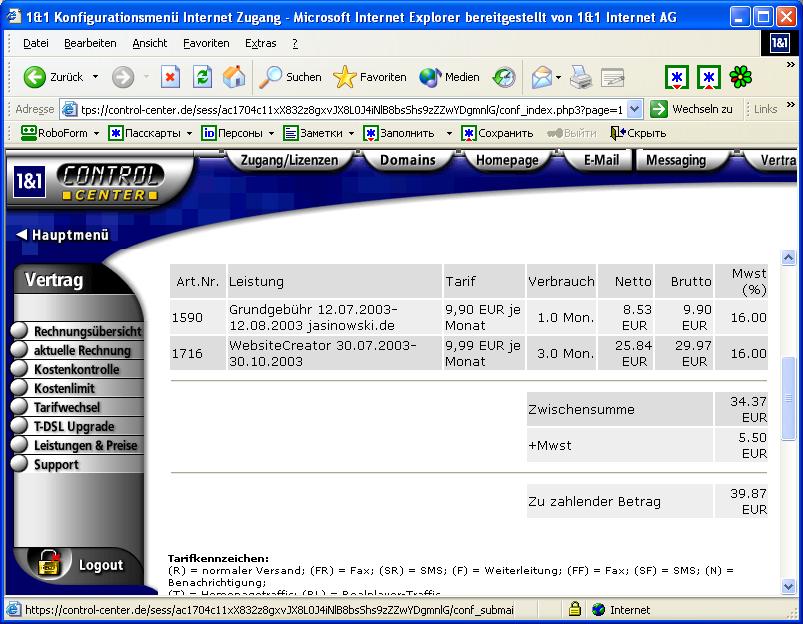Click the Internet zone globe icon
The image size is (803, 624).
point(598,609)
